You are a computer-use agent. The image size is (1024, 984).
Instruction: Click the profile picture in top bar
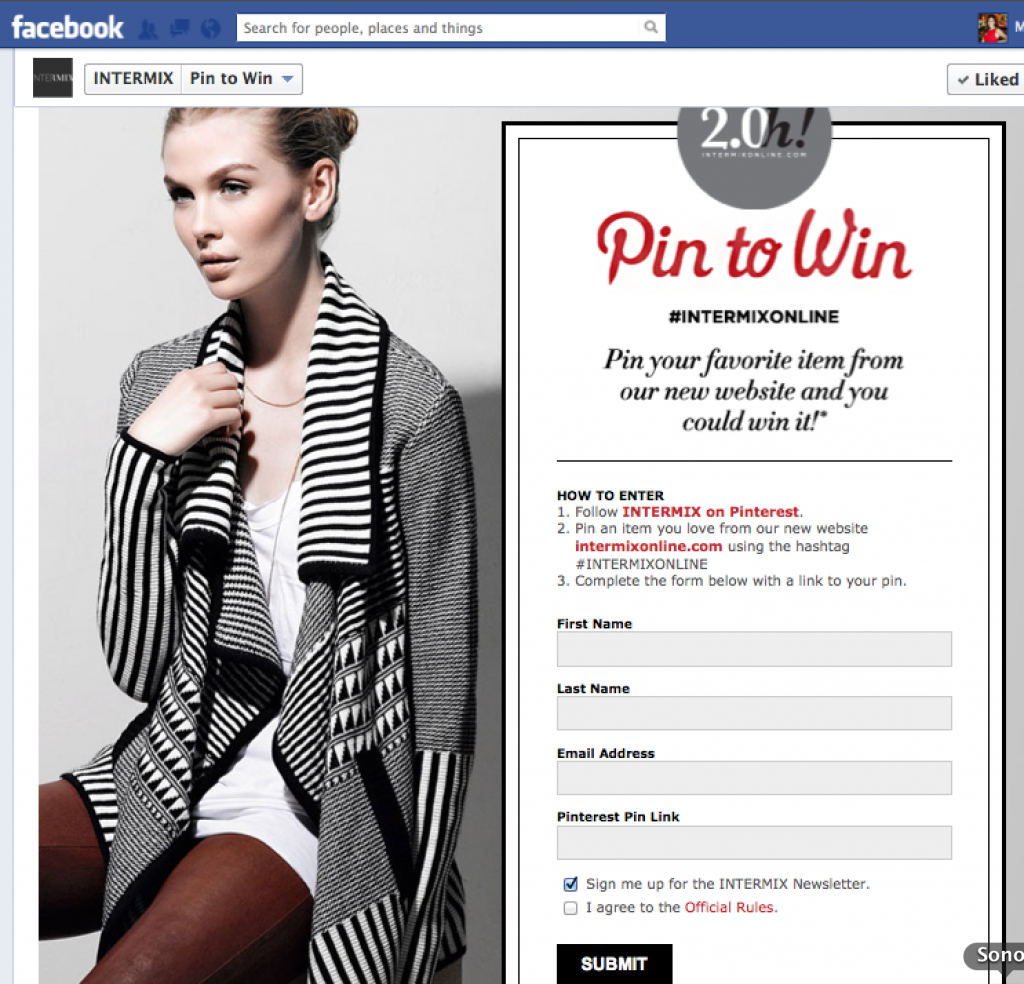pyautogui.click(x=992, y=28)
